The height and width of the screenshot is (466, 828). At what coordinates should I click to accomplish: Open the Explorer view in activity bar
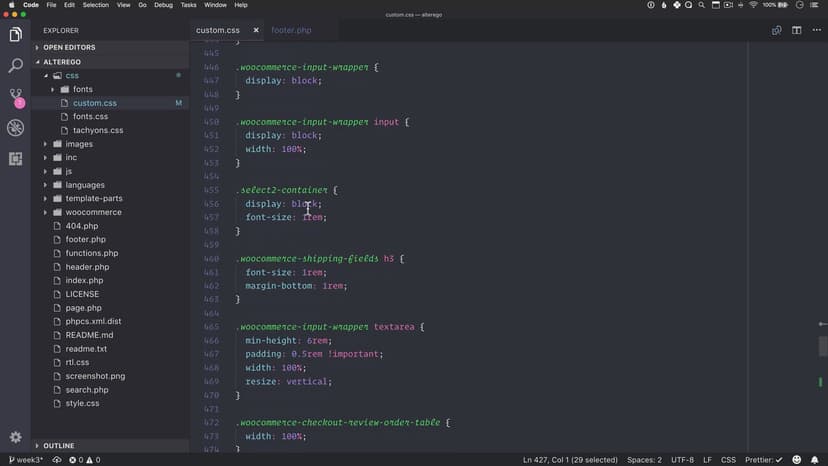15,35
